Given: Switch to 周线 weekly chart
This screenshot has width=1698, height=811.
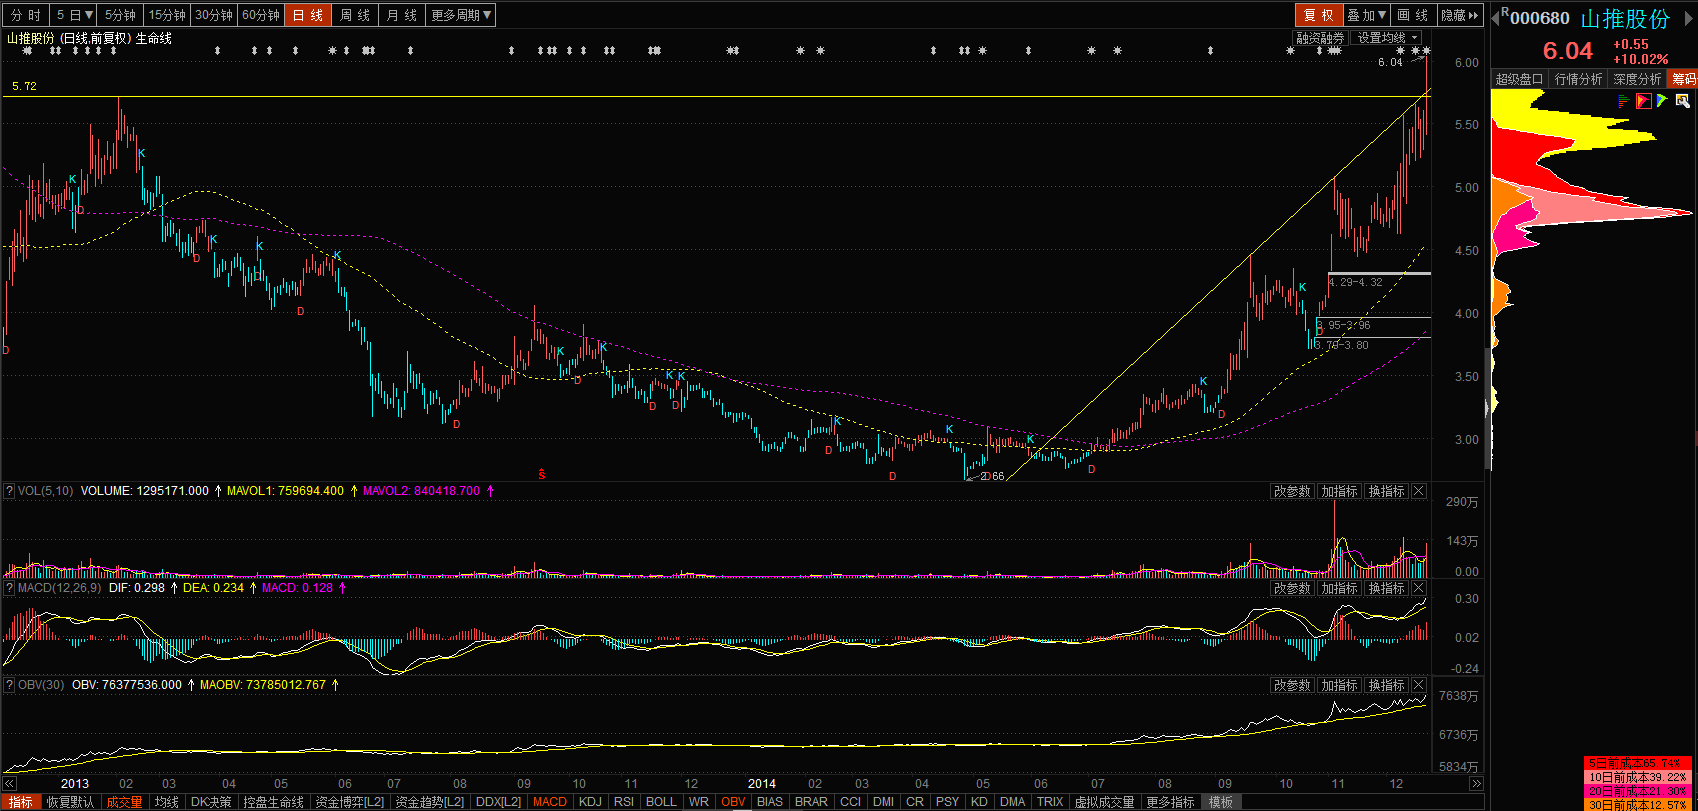Looking at the screenshot, I should 355,15.
